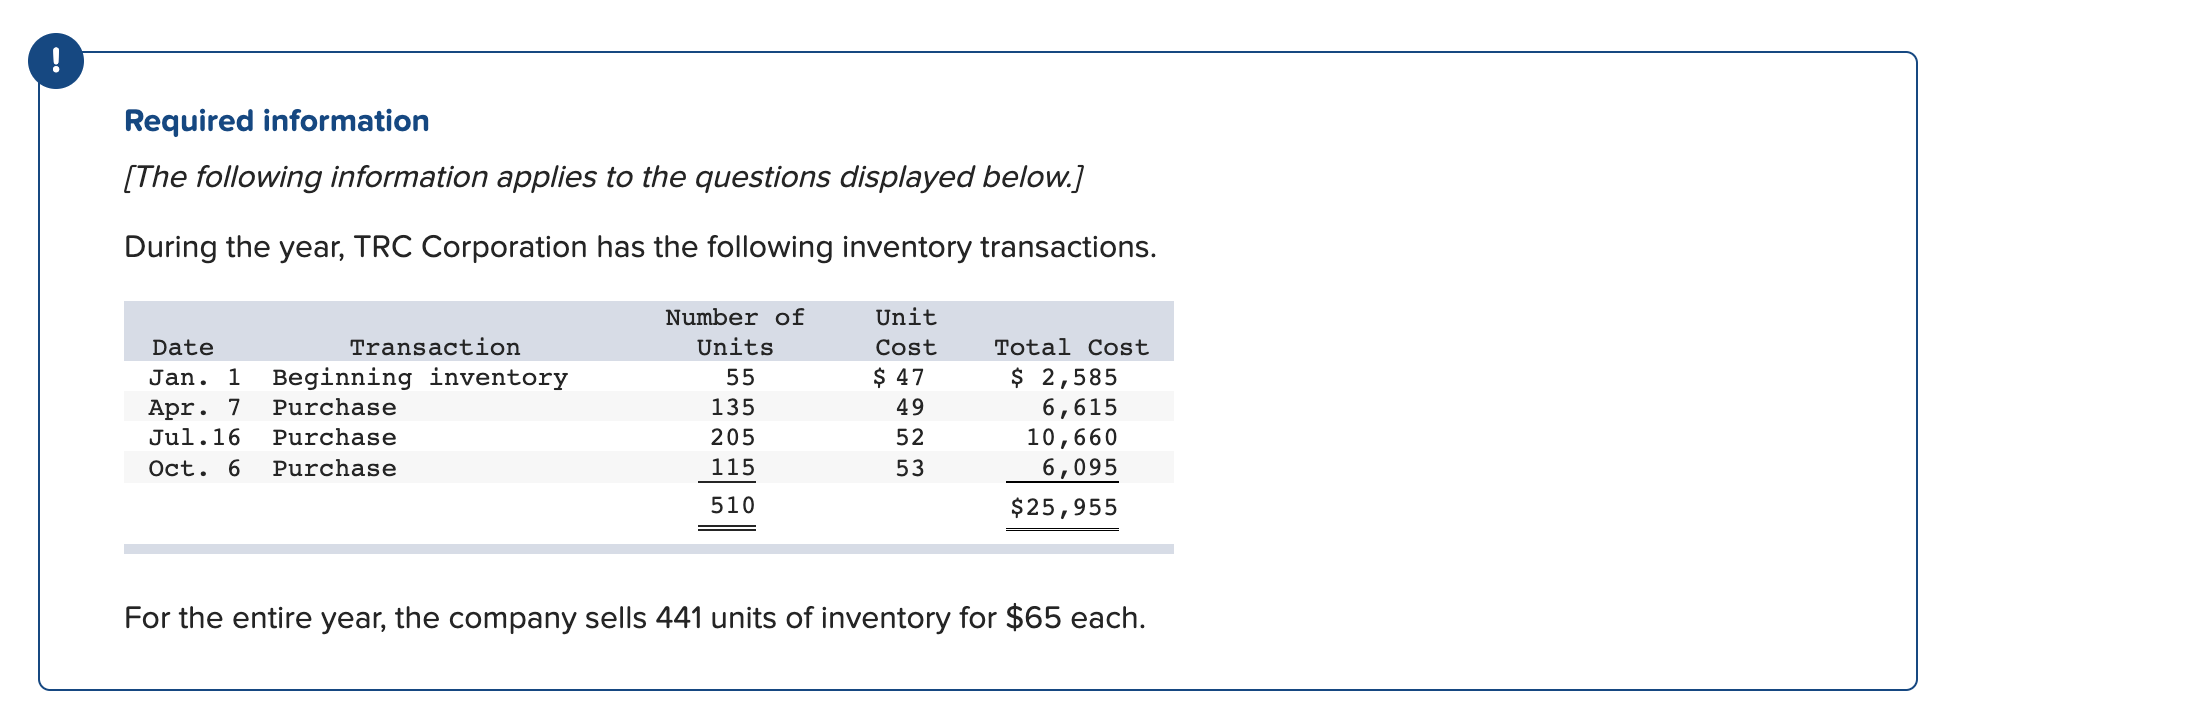Viewport: 2208px width, 714px height.
Task: Click the $25,955 total cost value
Action: (x=1064, y=507)
